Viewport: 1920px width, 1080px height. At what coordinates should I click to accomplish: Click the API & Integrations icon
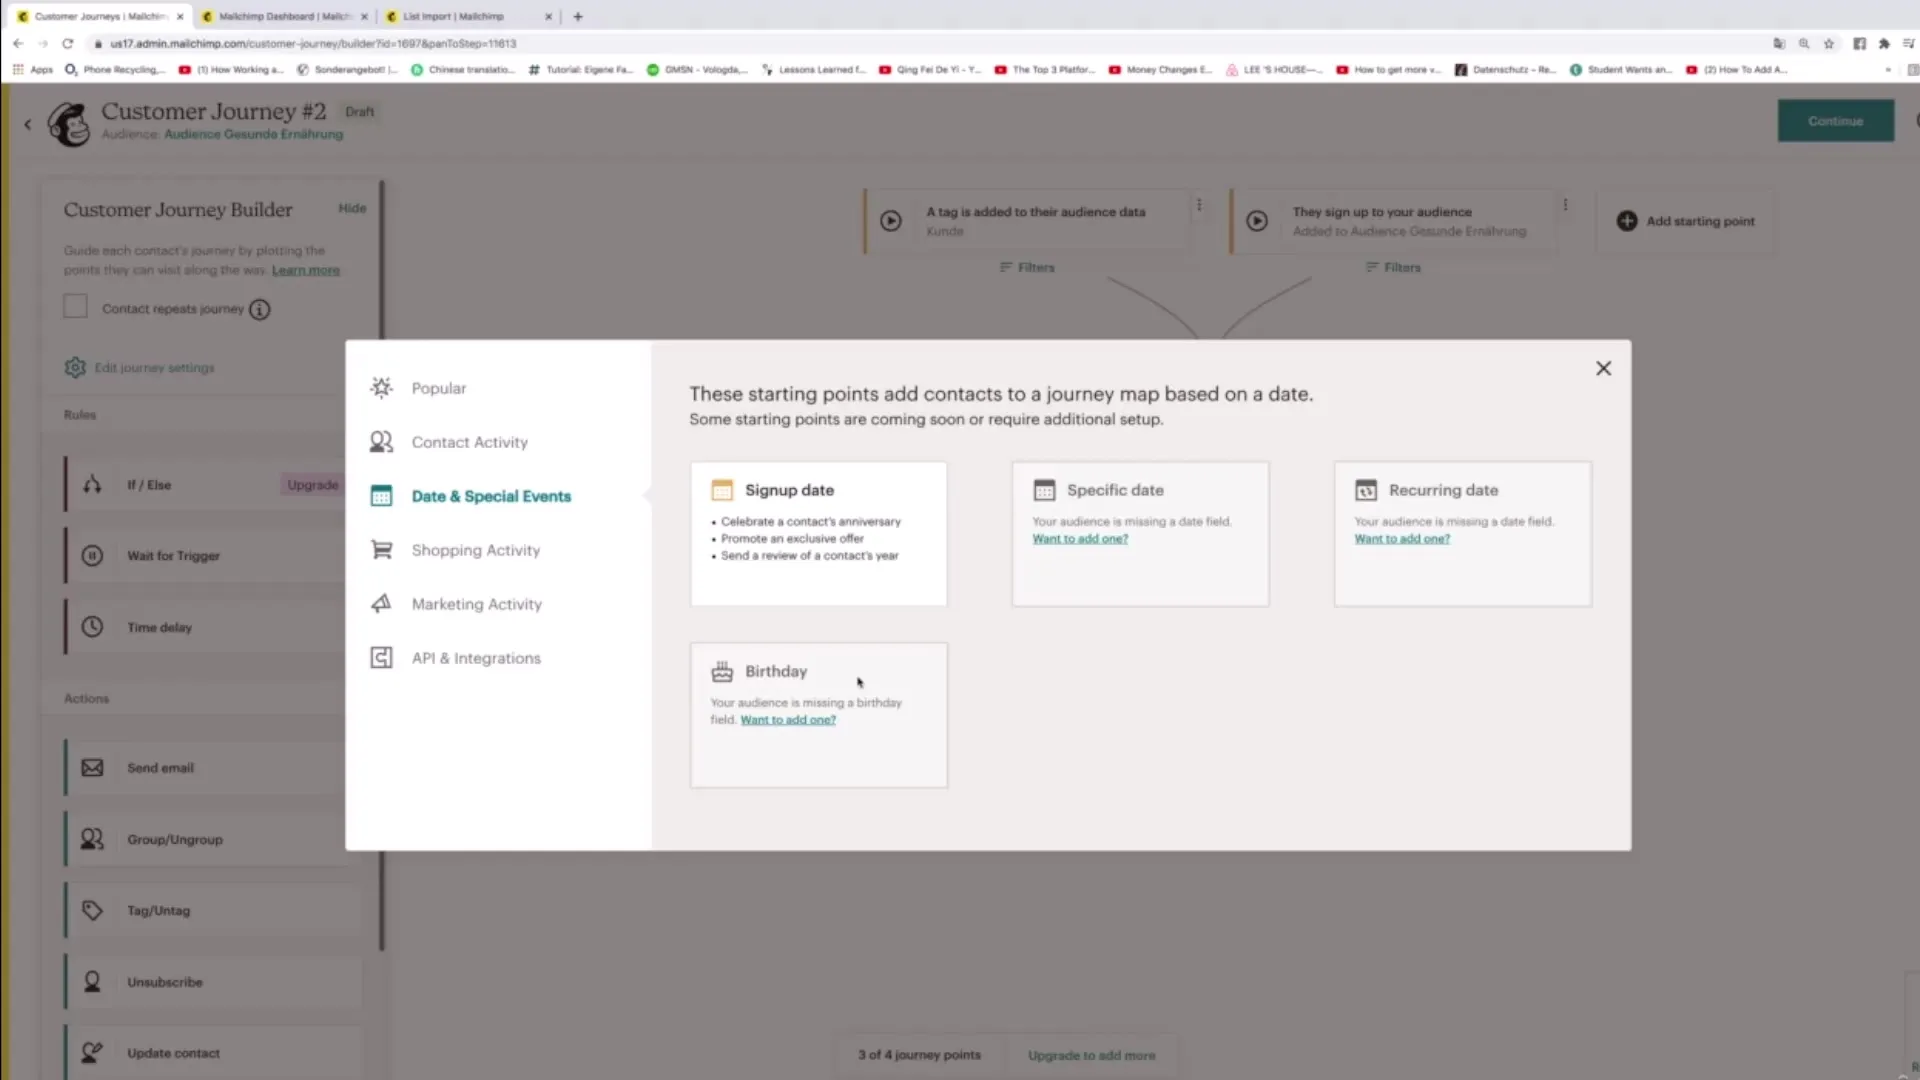click(x=381, y=658)
